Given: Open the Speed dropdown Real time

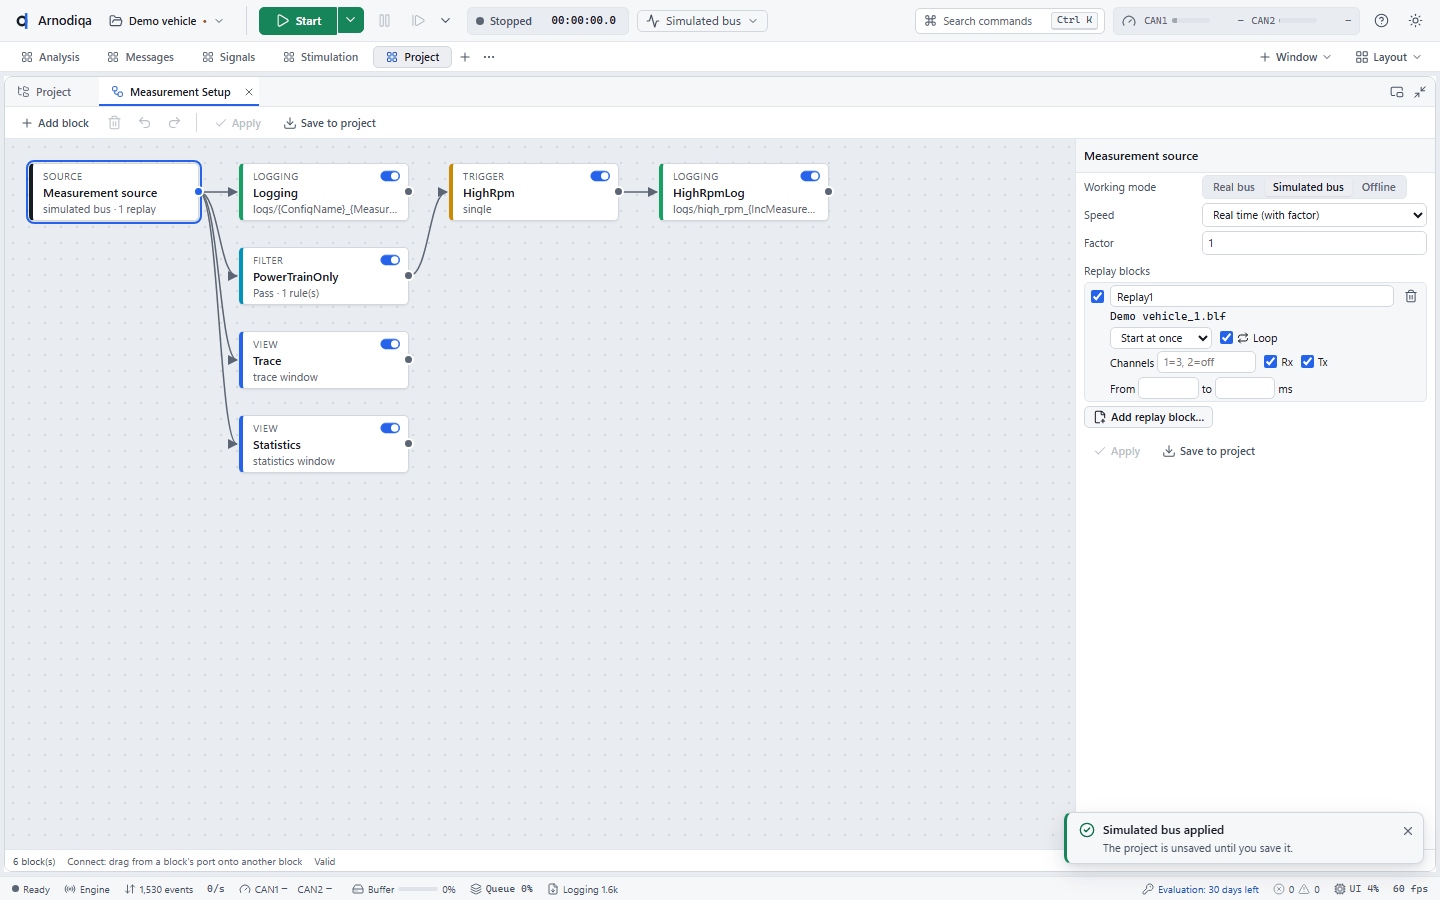Looking at the screenshot, I should (1314, 215).
